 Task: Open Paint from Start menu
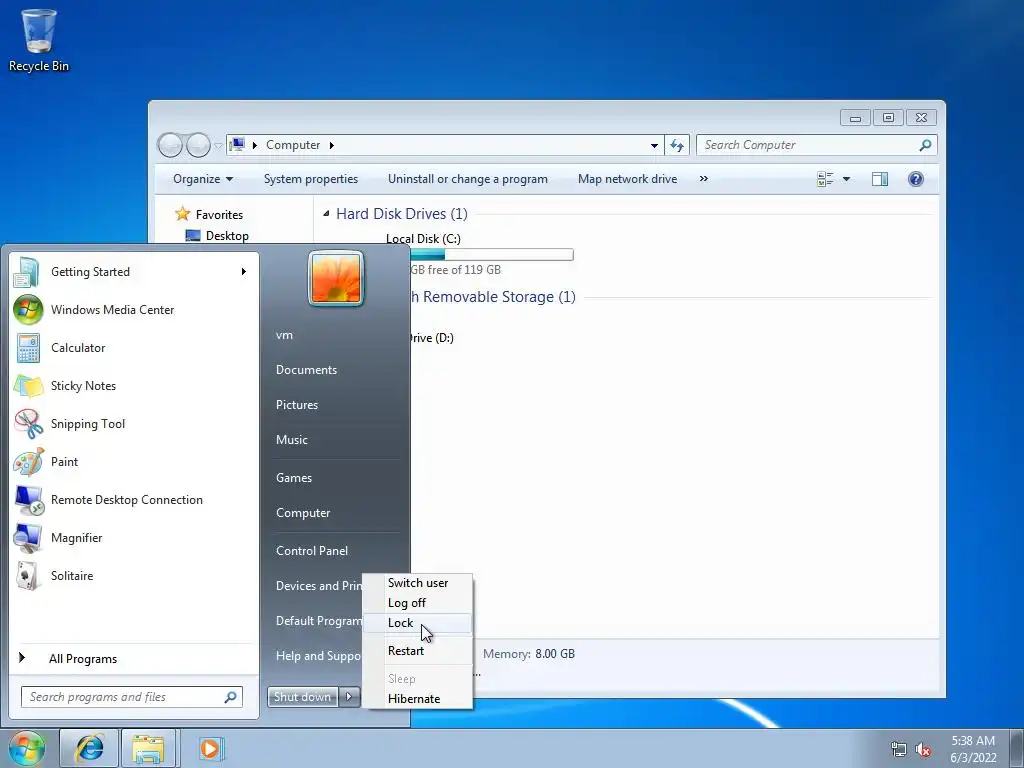(x=131, y=461)
